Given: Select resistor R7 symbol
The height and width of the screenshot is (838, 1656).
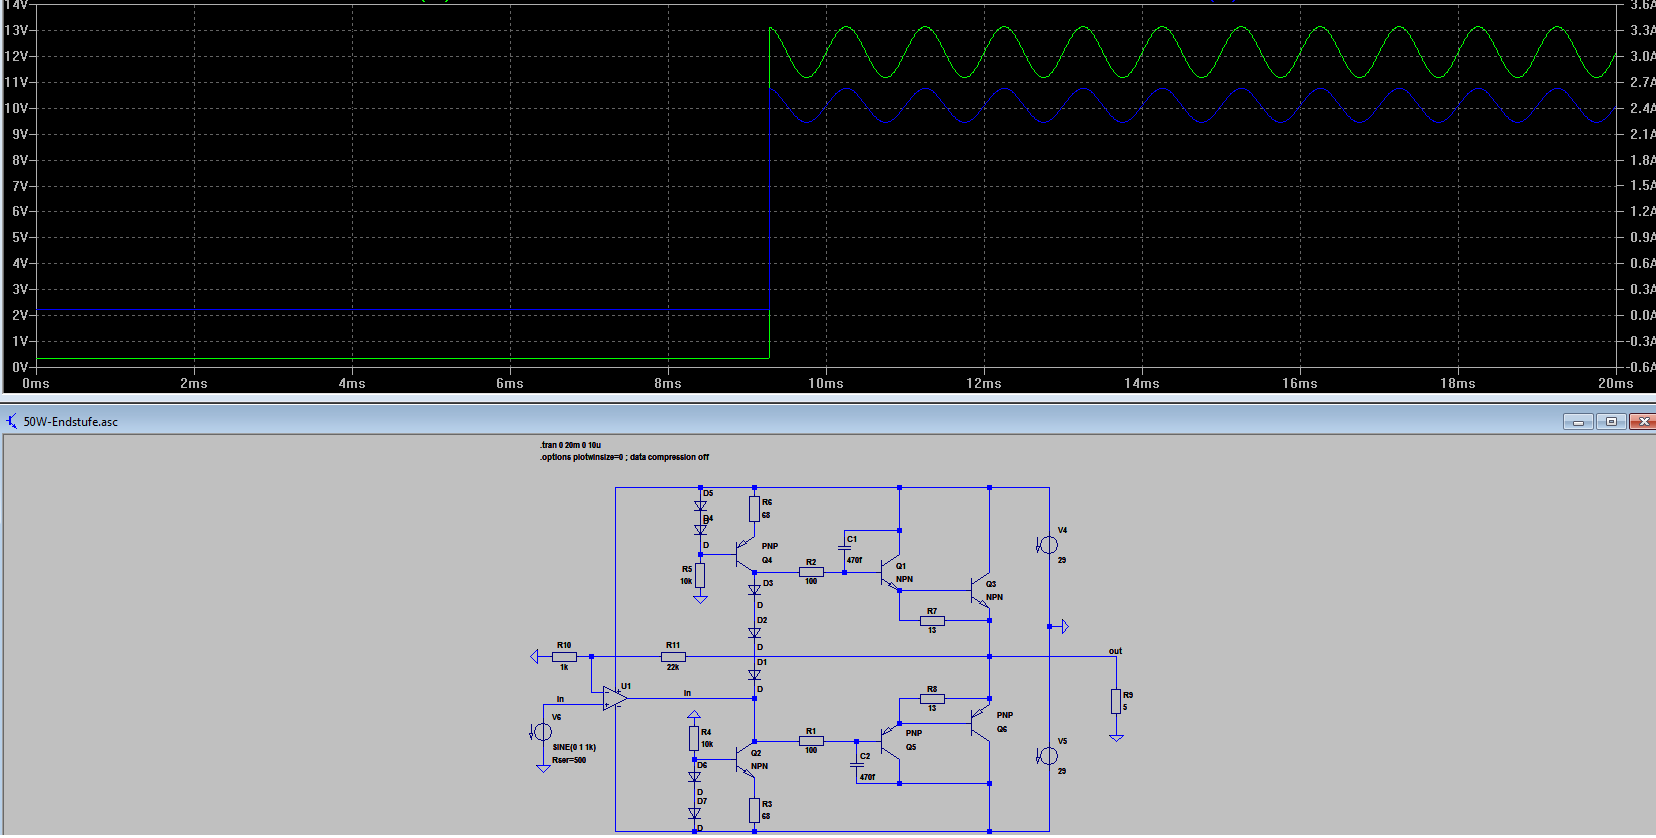Looking at the screenshot, I should [x=932, y=621].
